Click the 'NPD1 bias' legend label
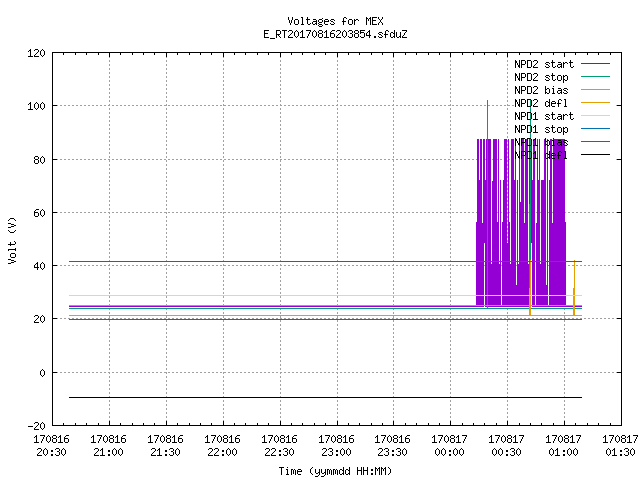 [541, 142]
